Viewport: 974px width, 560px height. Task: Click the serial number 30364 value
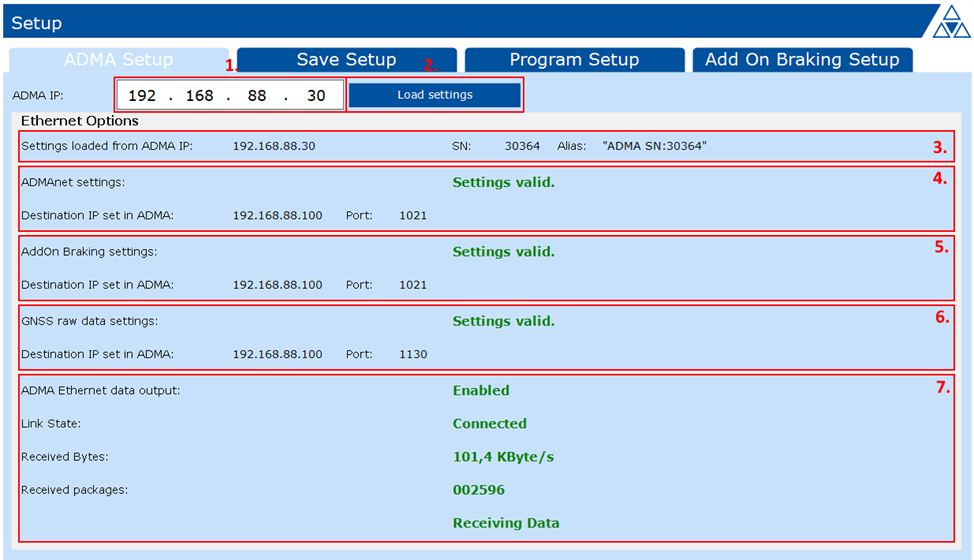pos(522,146)
